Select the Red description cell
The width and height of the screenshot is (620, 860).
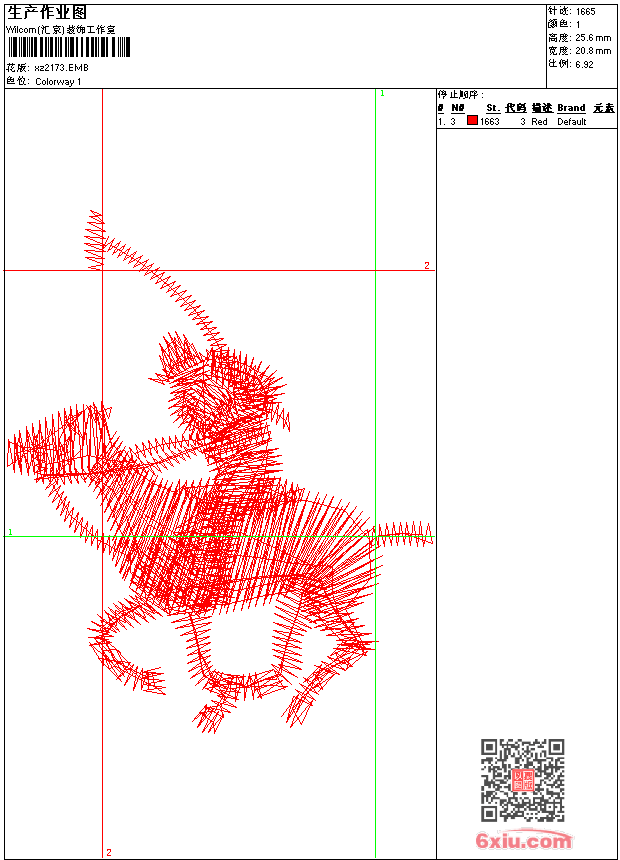(539, 122)
